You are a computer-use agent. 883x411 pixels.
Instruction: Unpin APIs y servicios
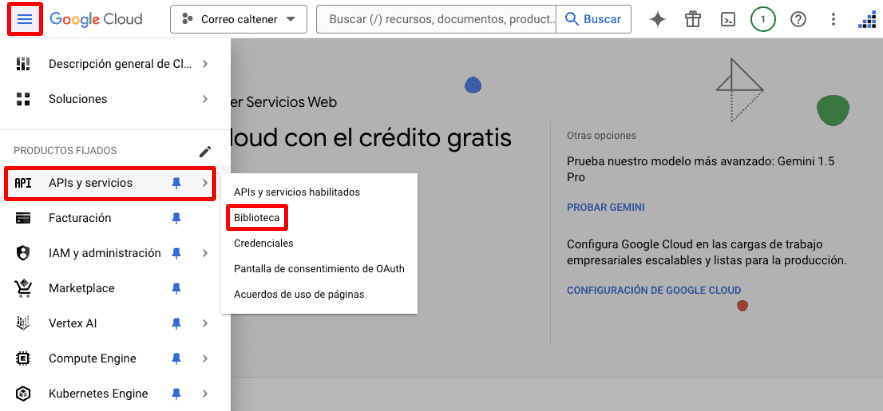[x=176, y=183]
